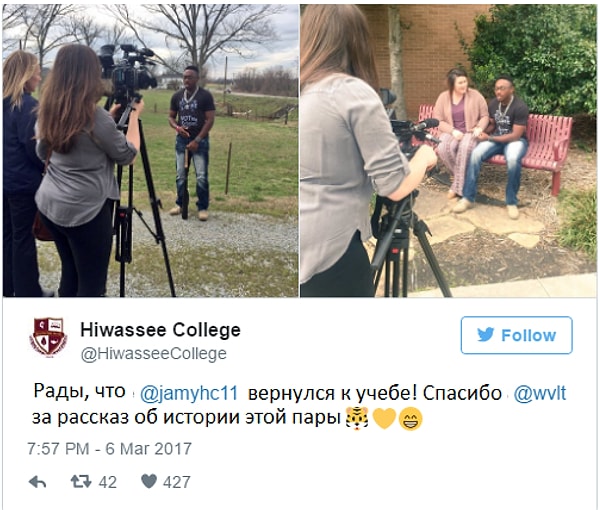Open the Hiwassee College profile name
The image size is (600, 510).
click(x=160, y=330)
